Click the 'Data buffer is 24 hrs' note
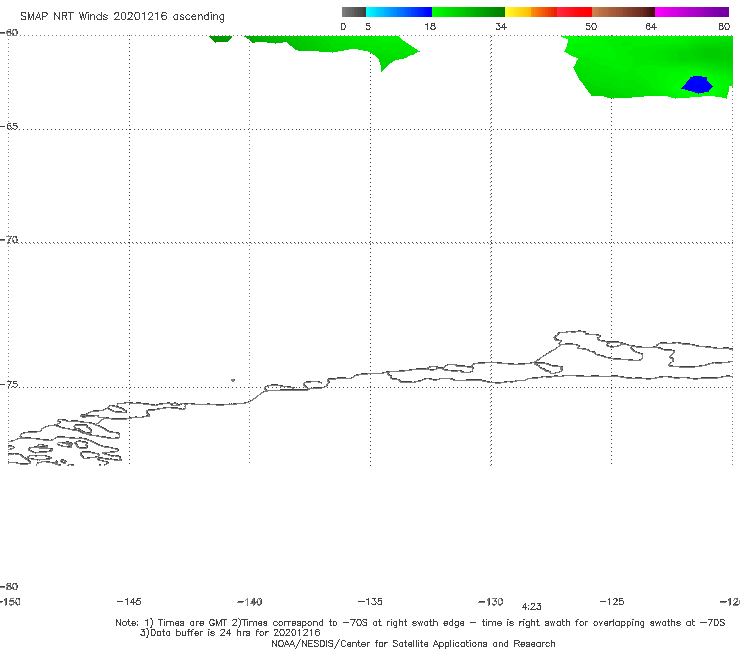 (230, 633)
